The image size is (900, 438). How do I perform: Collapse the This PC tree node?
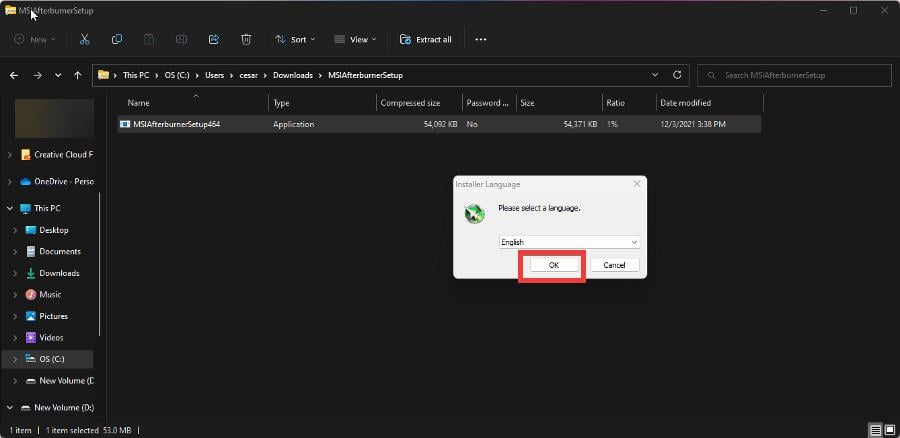[x=10, y=208]
